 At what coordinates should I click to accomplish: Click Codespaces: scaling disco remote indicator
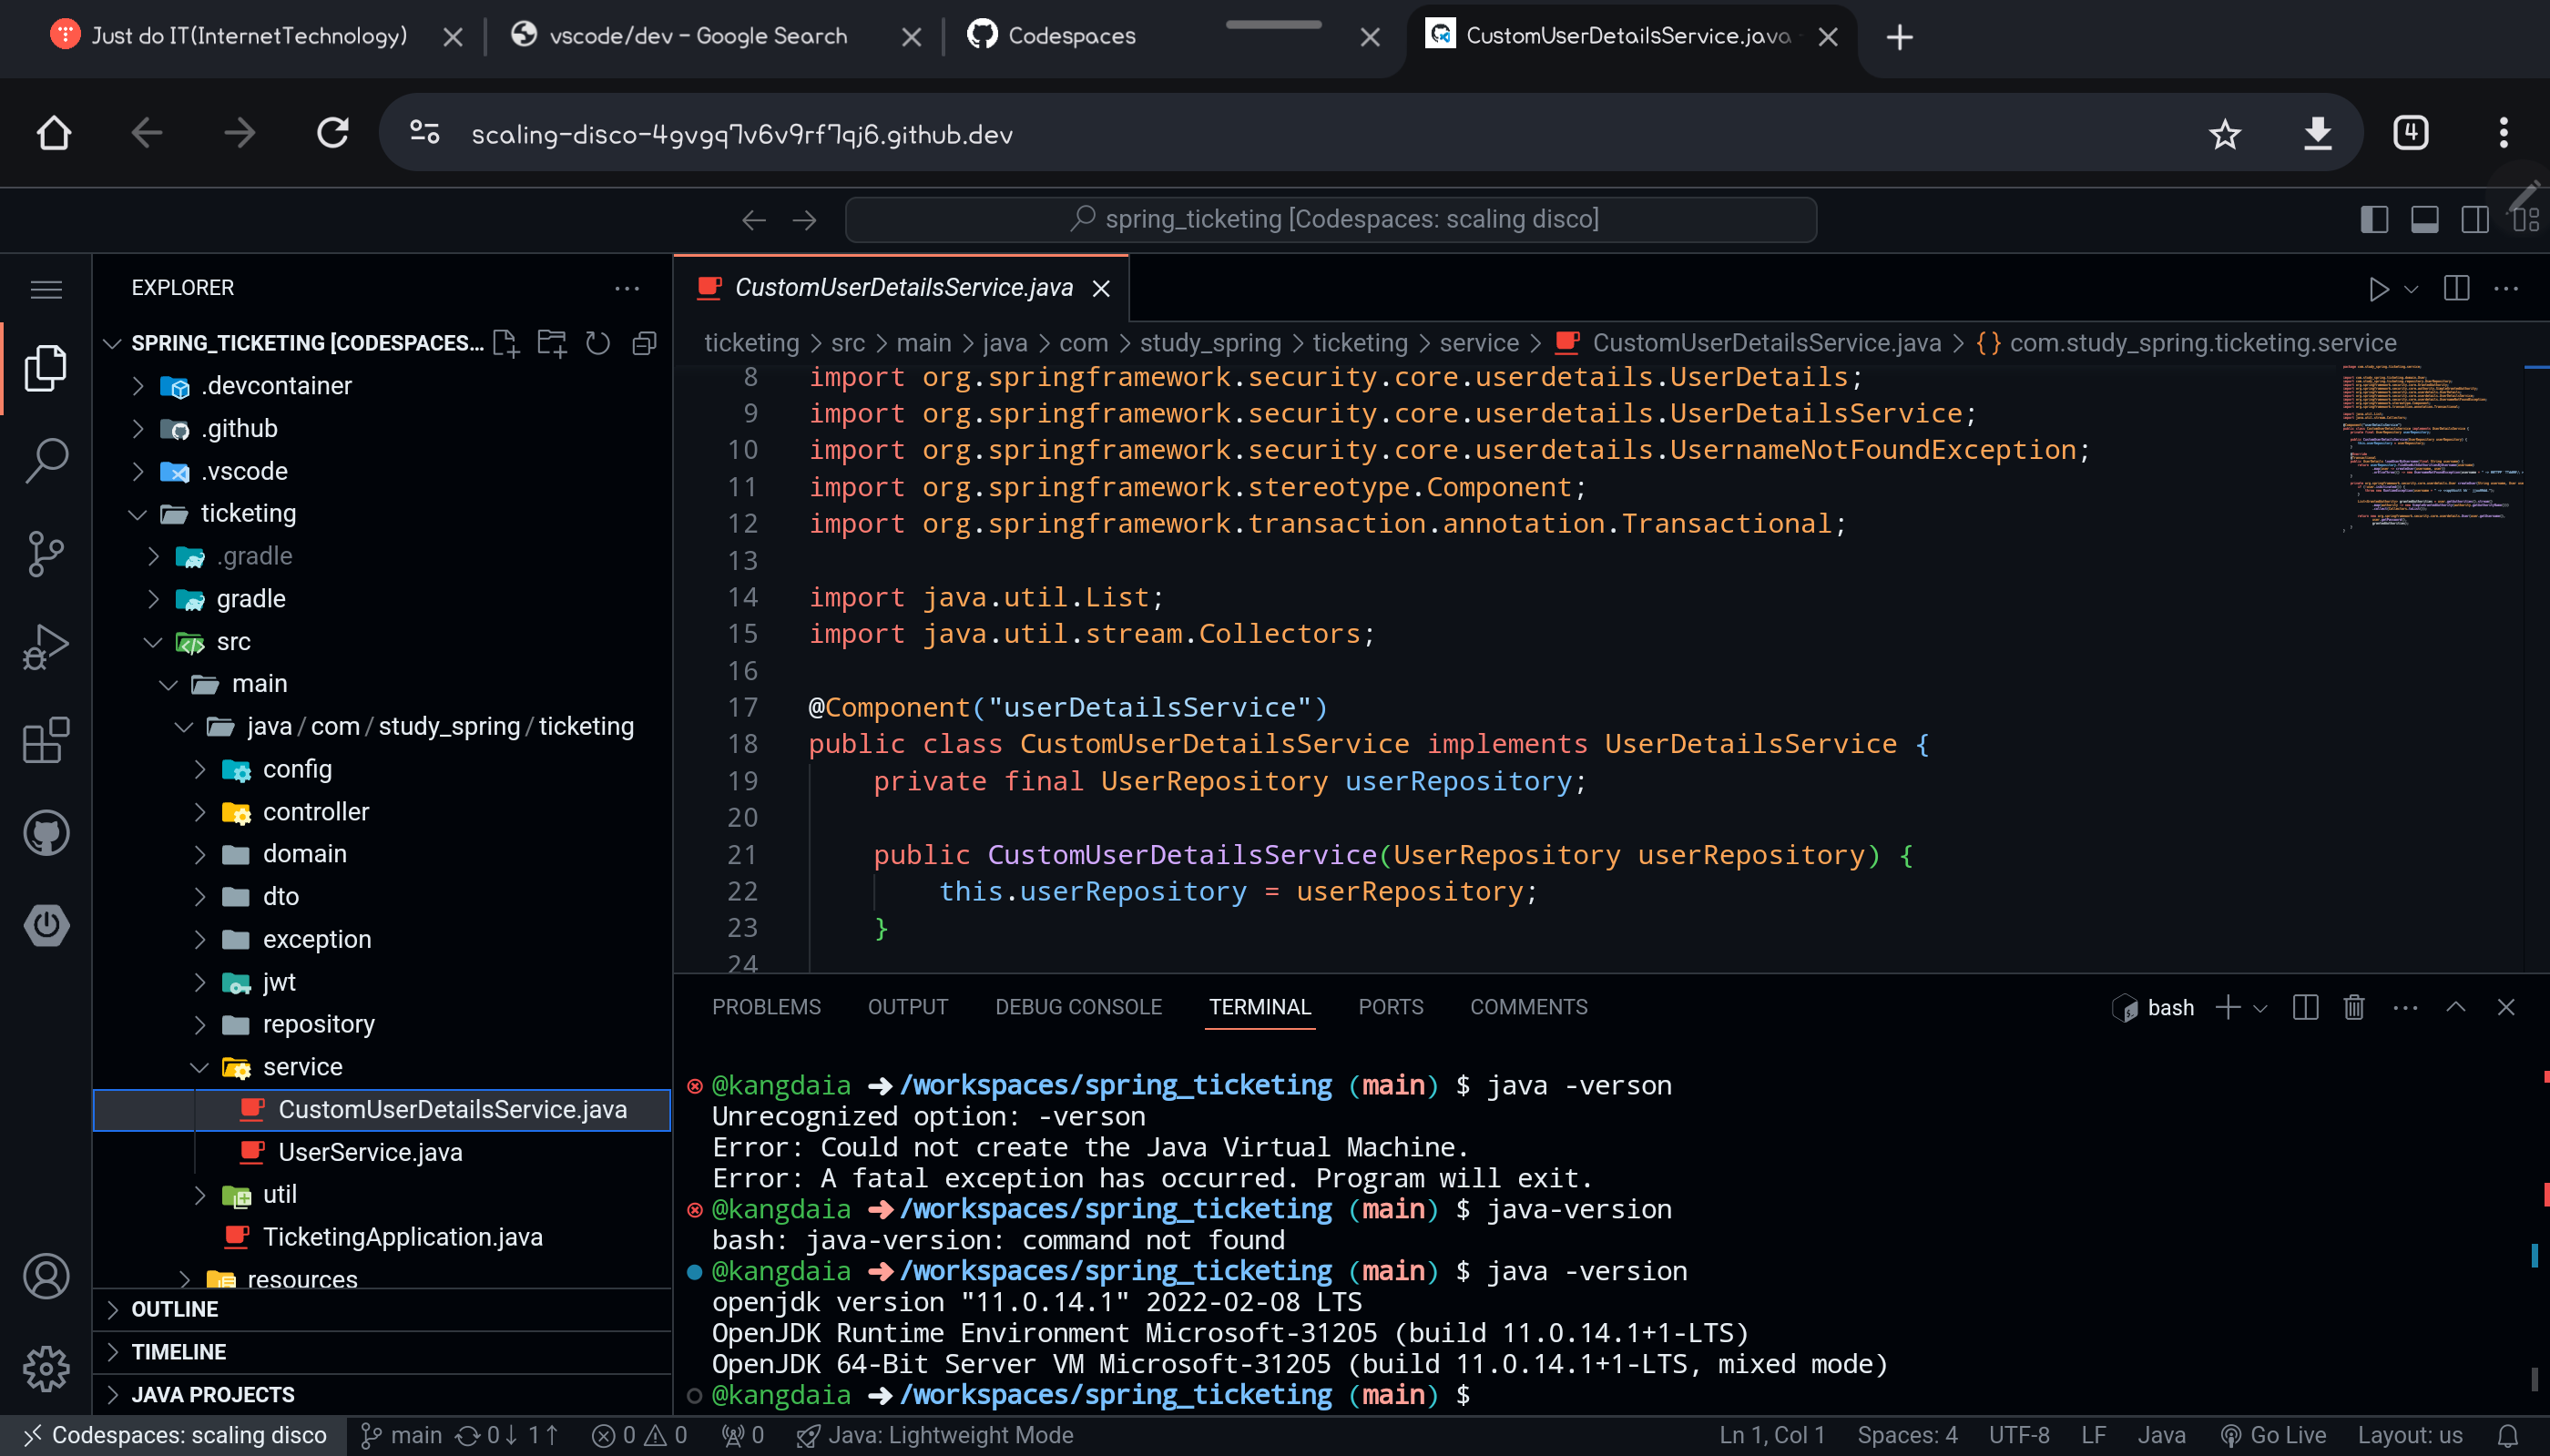[x=175, y=1435]
